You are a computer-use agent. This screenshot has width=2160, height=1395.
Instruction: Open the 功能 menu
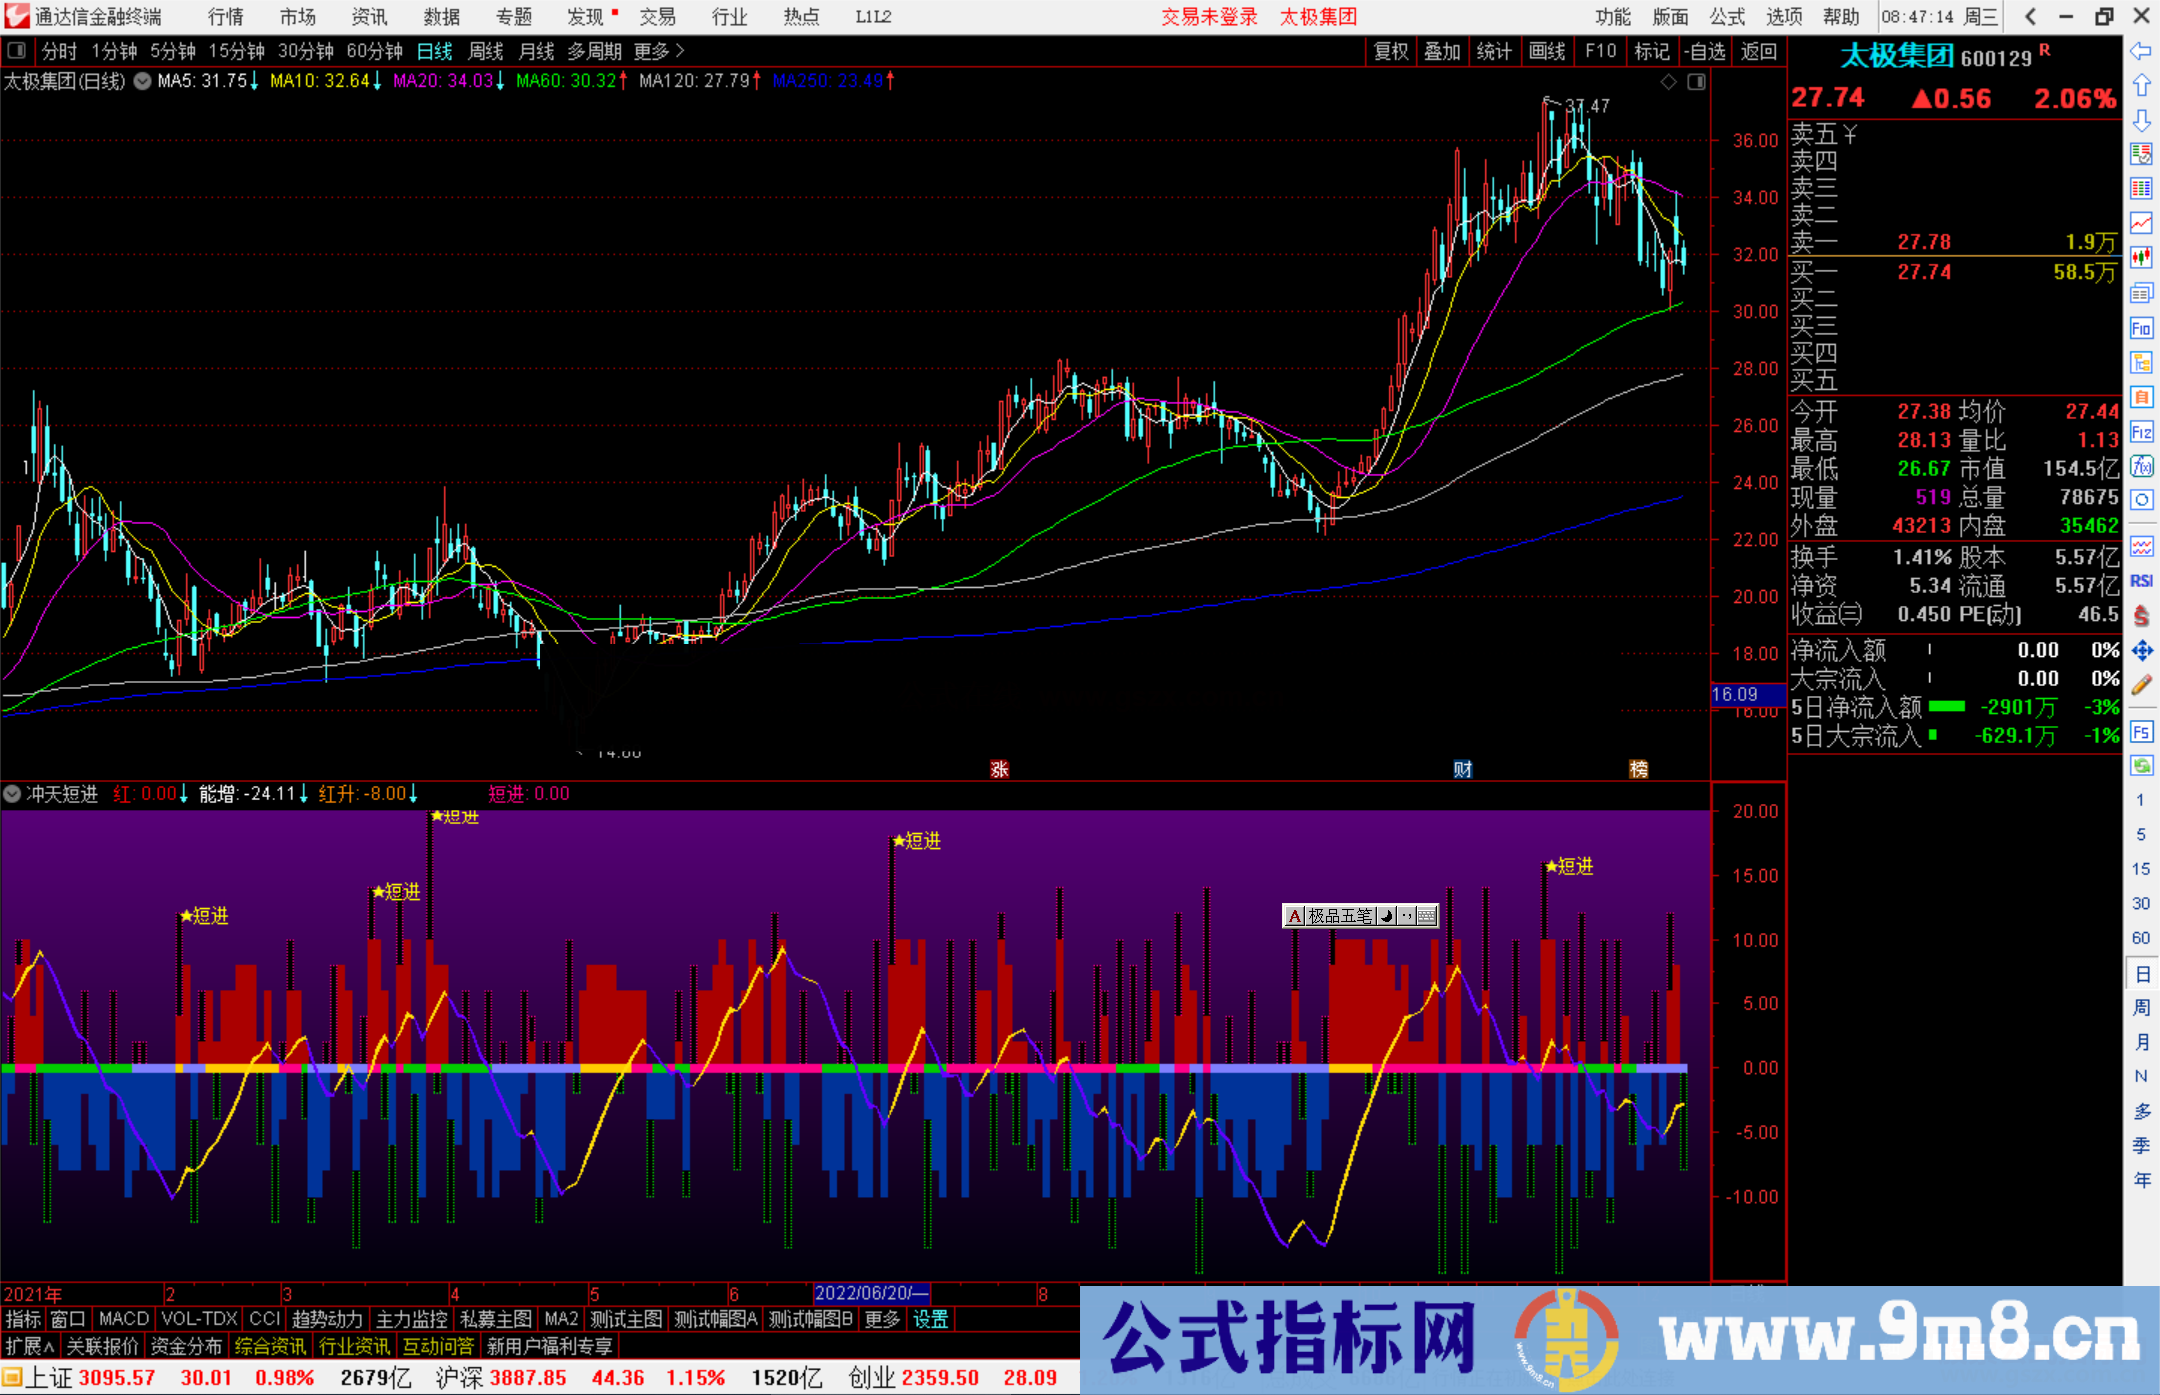click(x=1612, y=16)
